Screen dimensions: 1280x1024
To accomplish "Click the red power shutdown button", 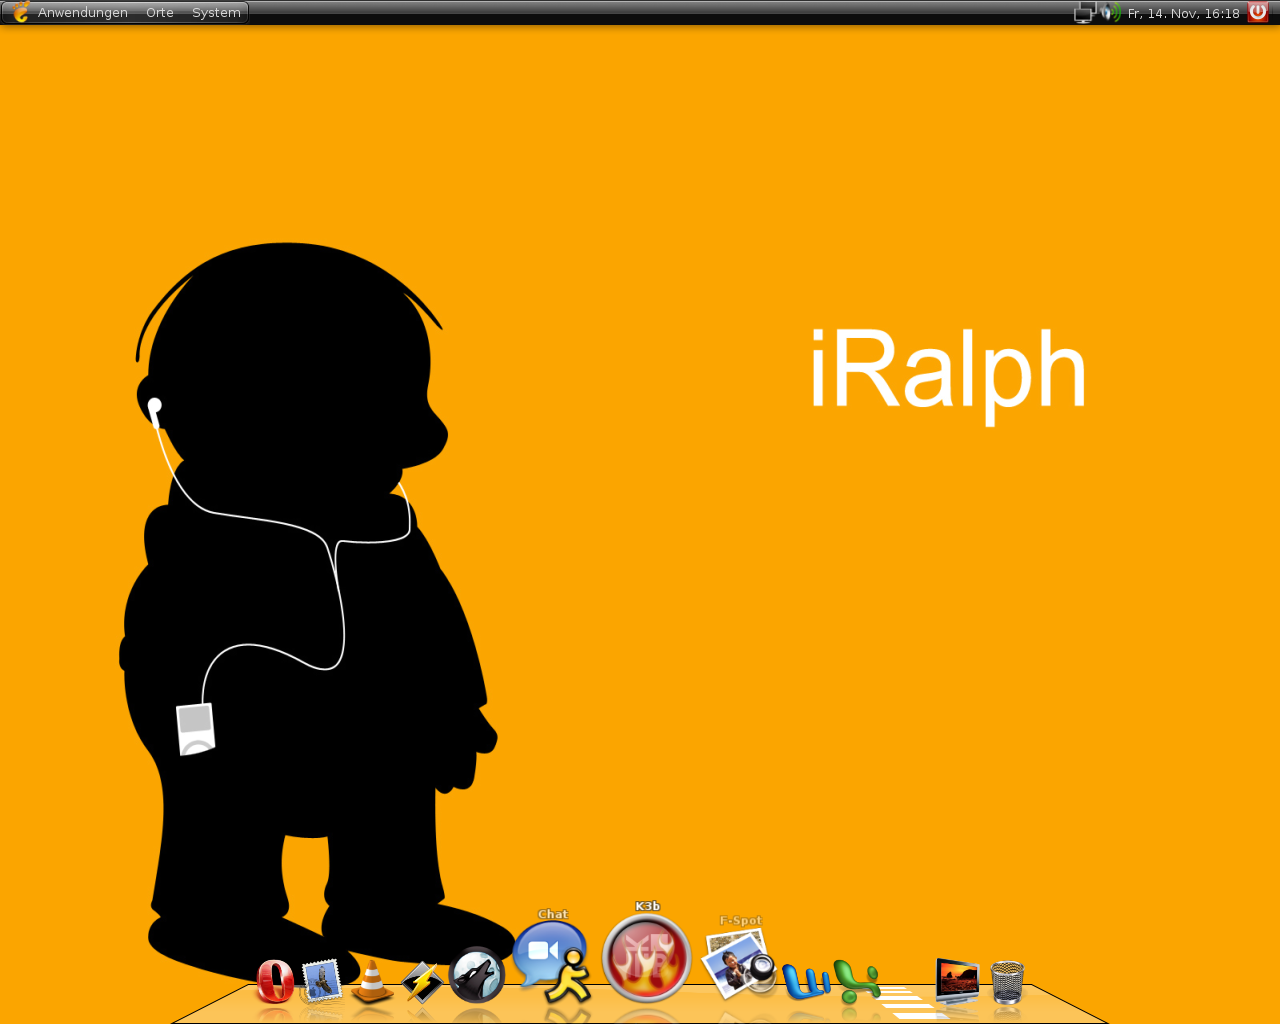I will [x=1258, y=12].
